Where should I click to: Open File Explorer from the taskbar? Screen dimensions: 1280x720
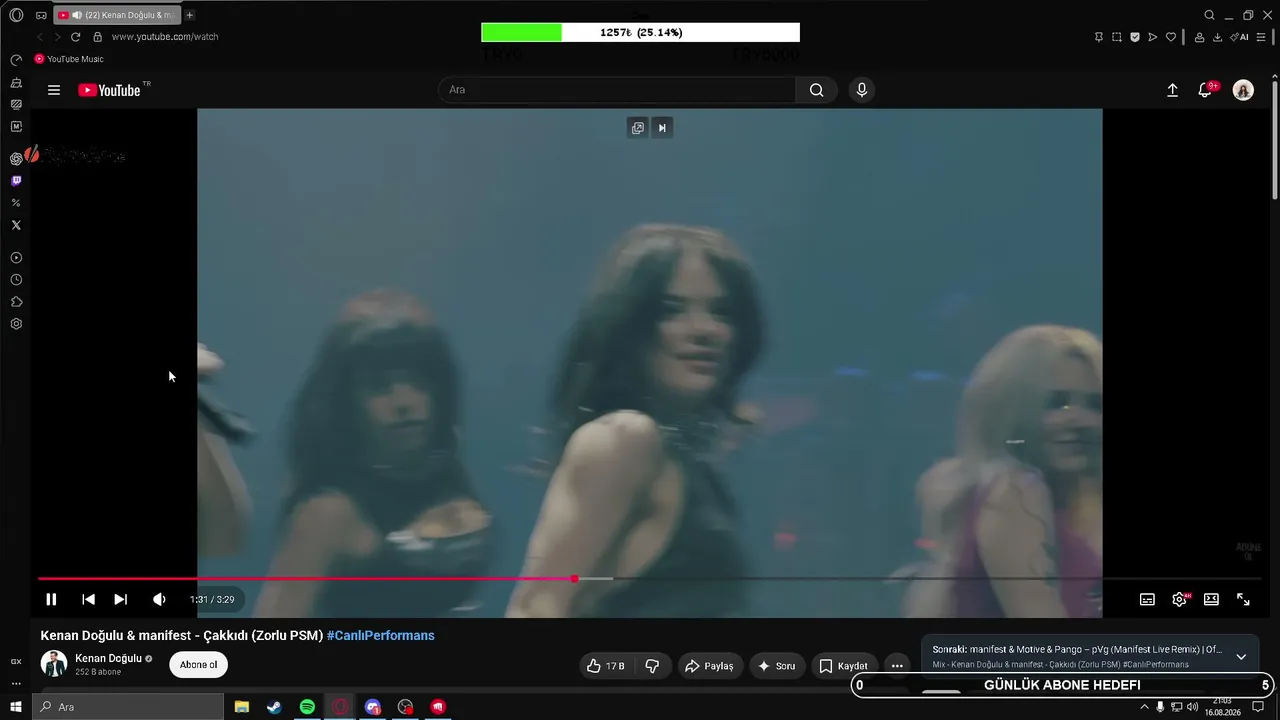click(x=242, y=707)
